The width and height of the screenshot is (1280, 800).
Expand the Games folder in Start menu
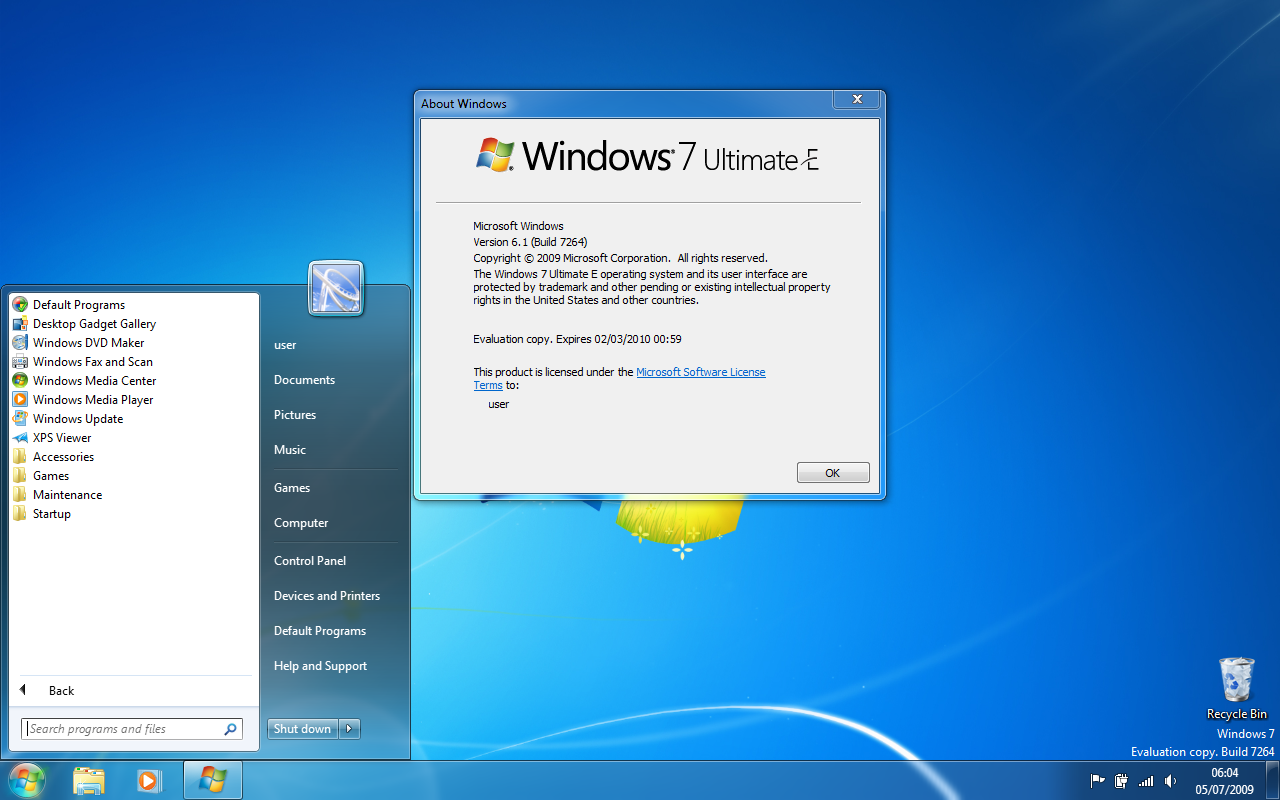[x=53, y=475]
